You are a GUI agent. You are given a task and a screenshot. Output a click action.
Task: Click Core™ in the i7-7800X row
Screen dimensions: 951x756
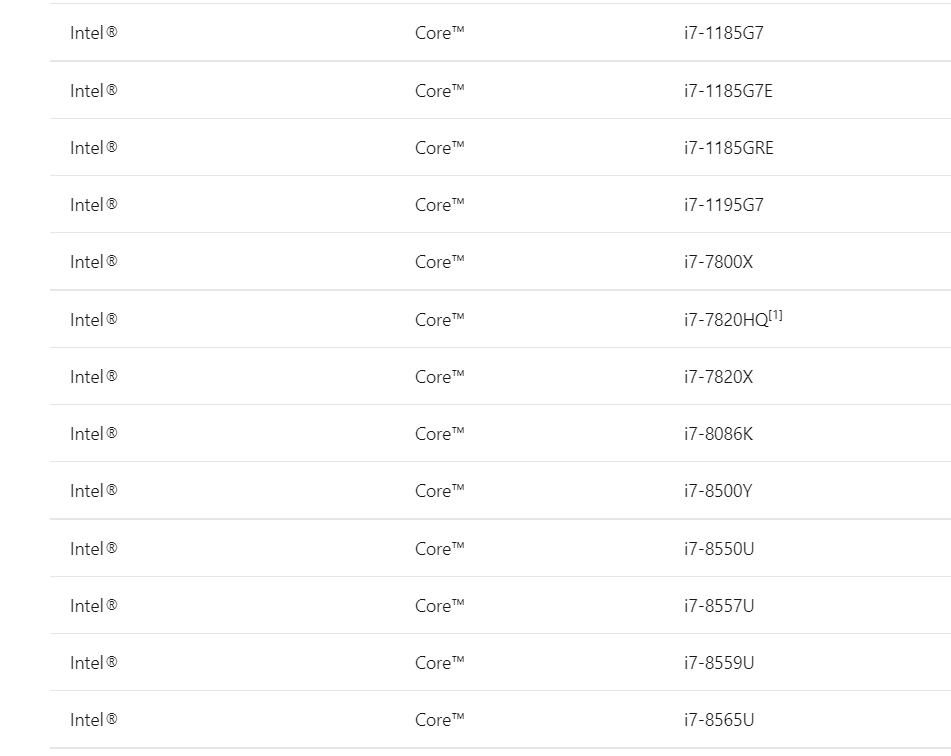point(440,262)
